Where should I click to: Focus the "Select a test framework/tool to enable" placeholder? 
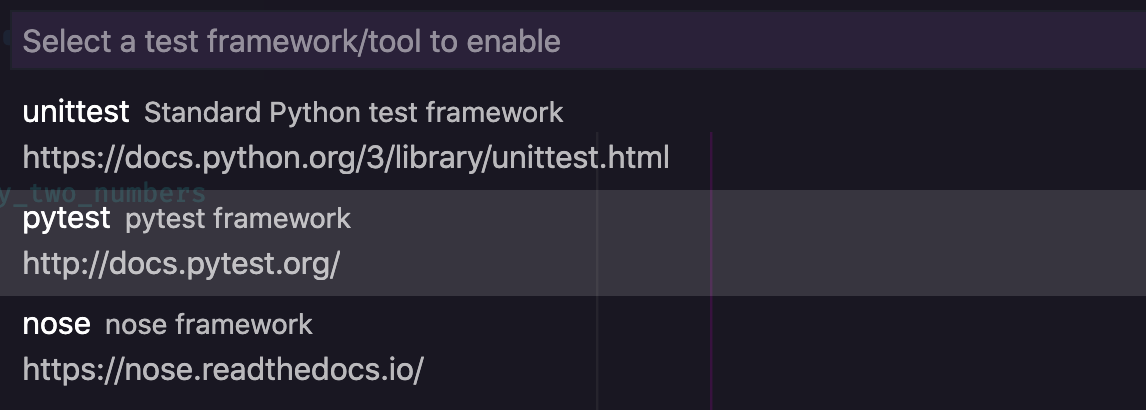click(x=291, y=41)
